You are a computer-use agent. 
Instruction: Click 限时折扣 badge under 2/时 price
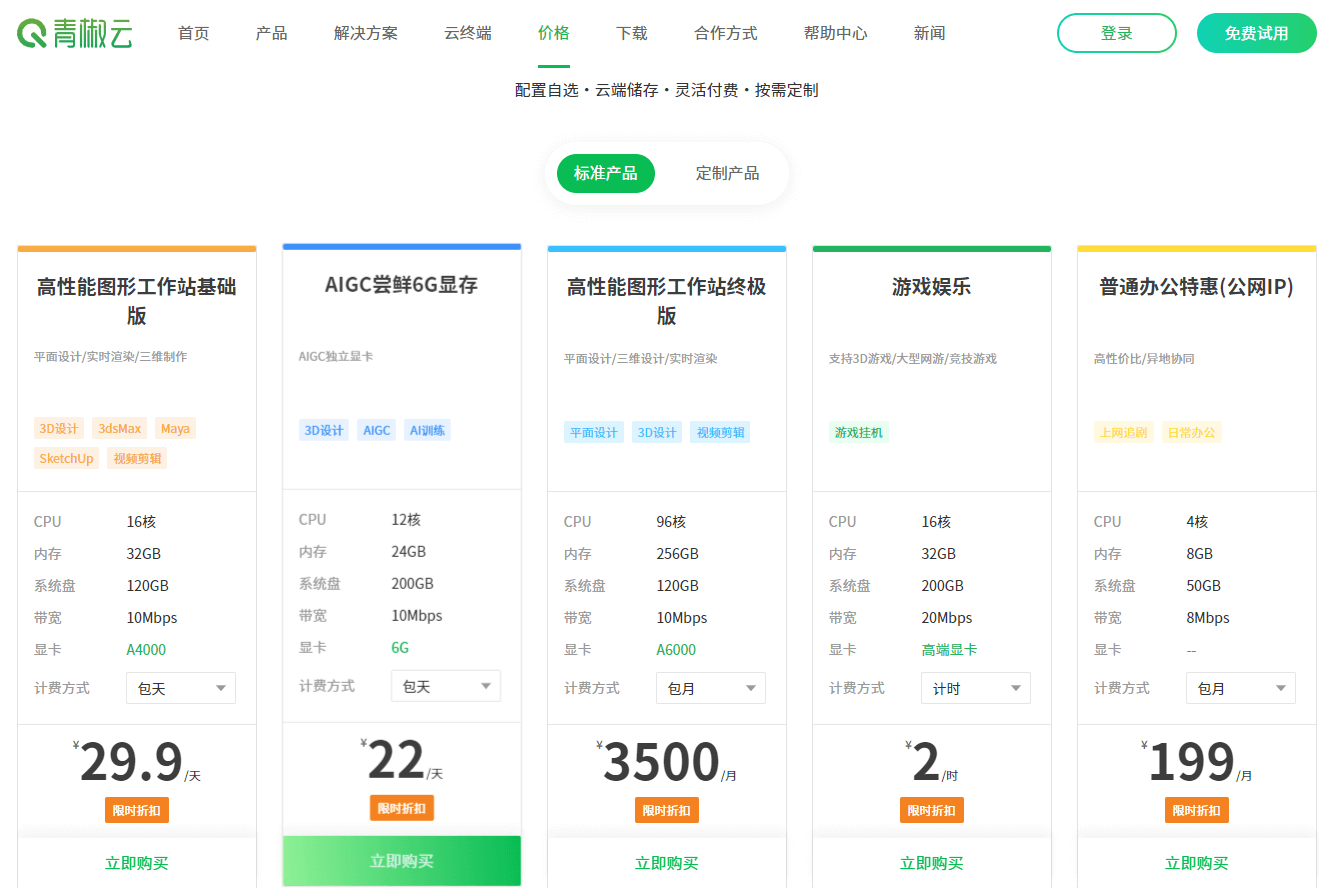[932, 810]
